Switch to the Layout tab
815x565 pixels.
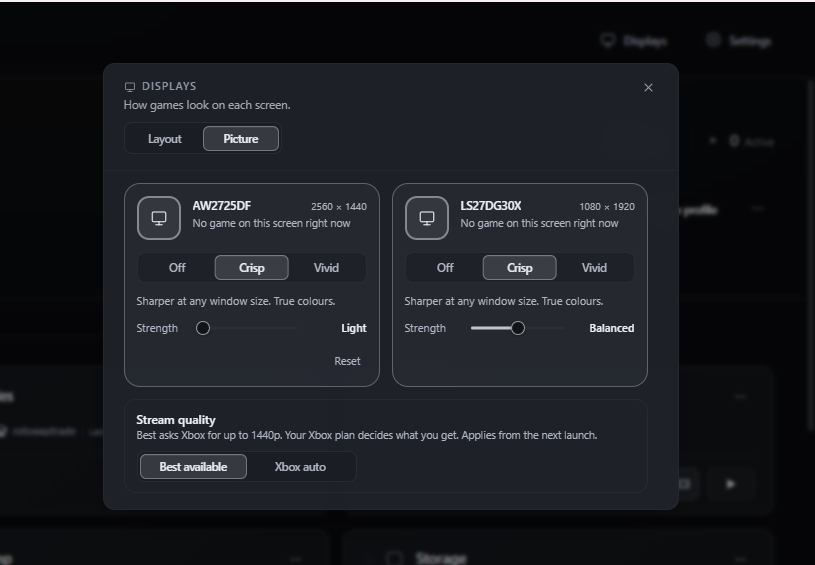[x=165, y=139]
